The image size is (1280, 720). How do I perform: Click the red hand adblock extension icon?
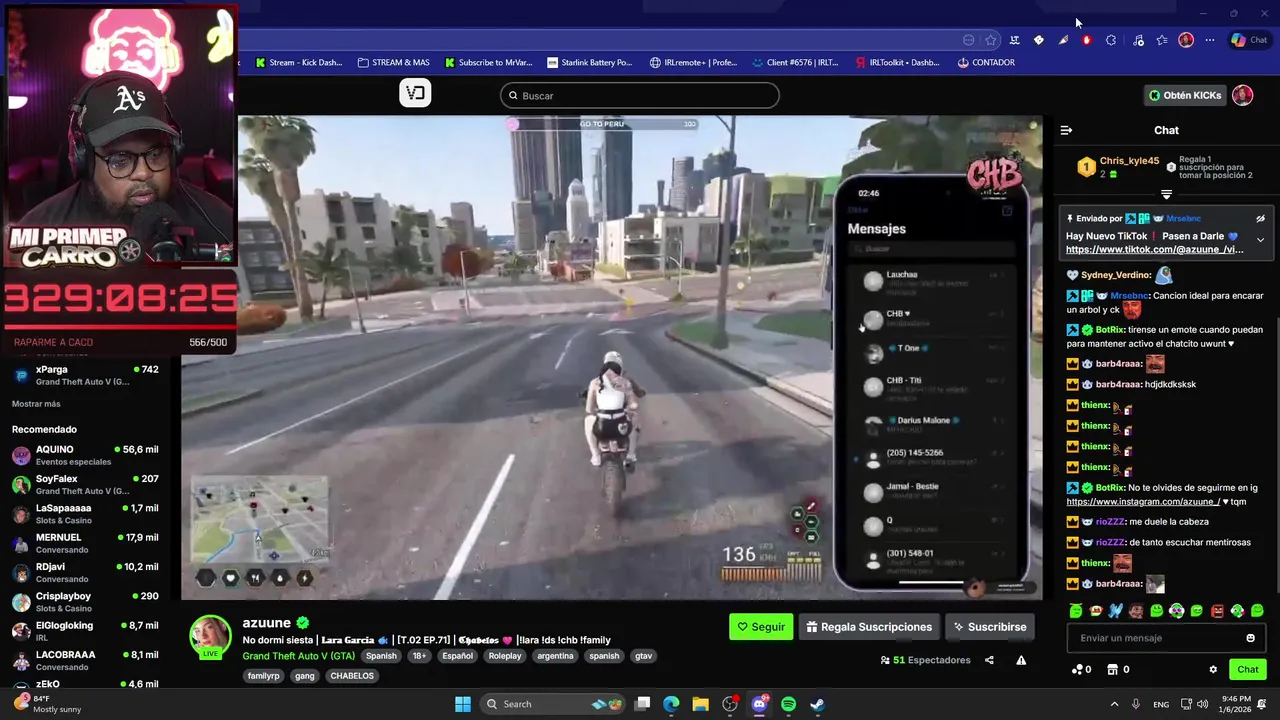click(1087, 40)
